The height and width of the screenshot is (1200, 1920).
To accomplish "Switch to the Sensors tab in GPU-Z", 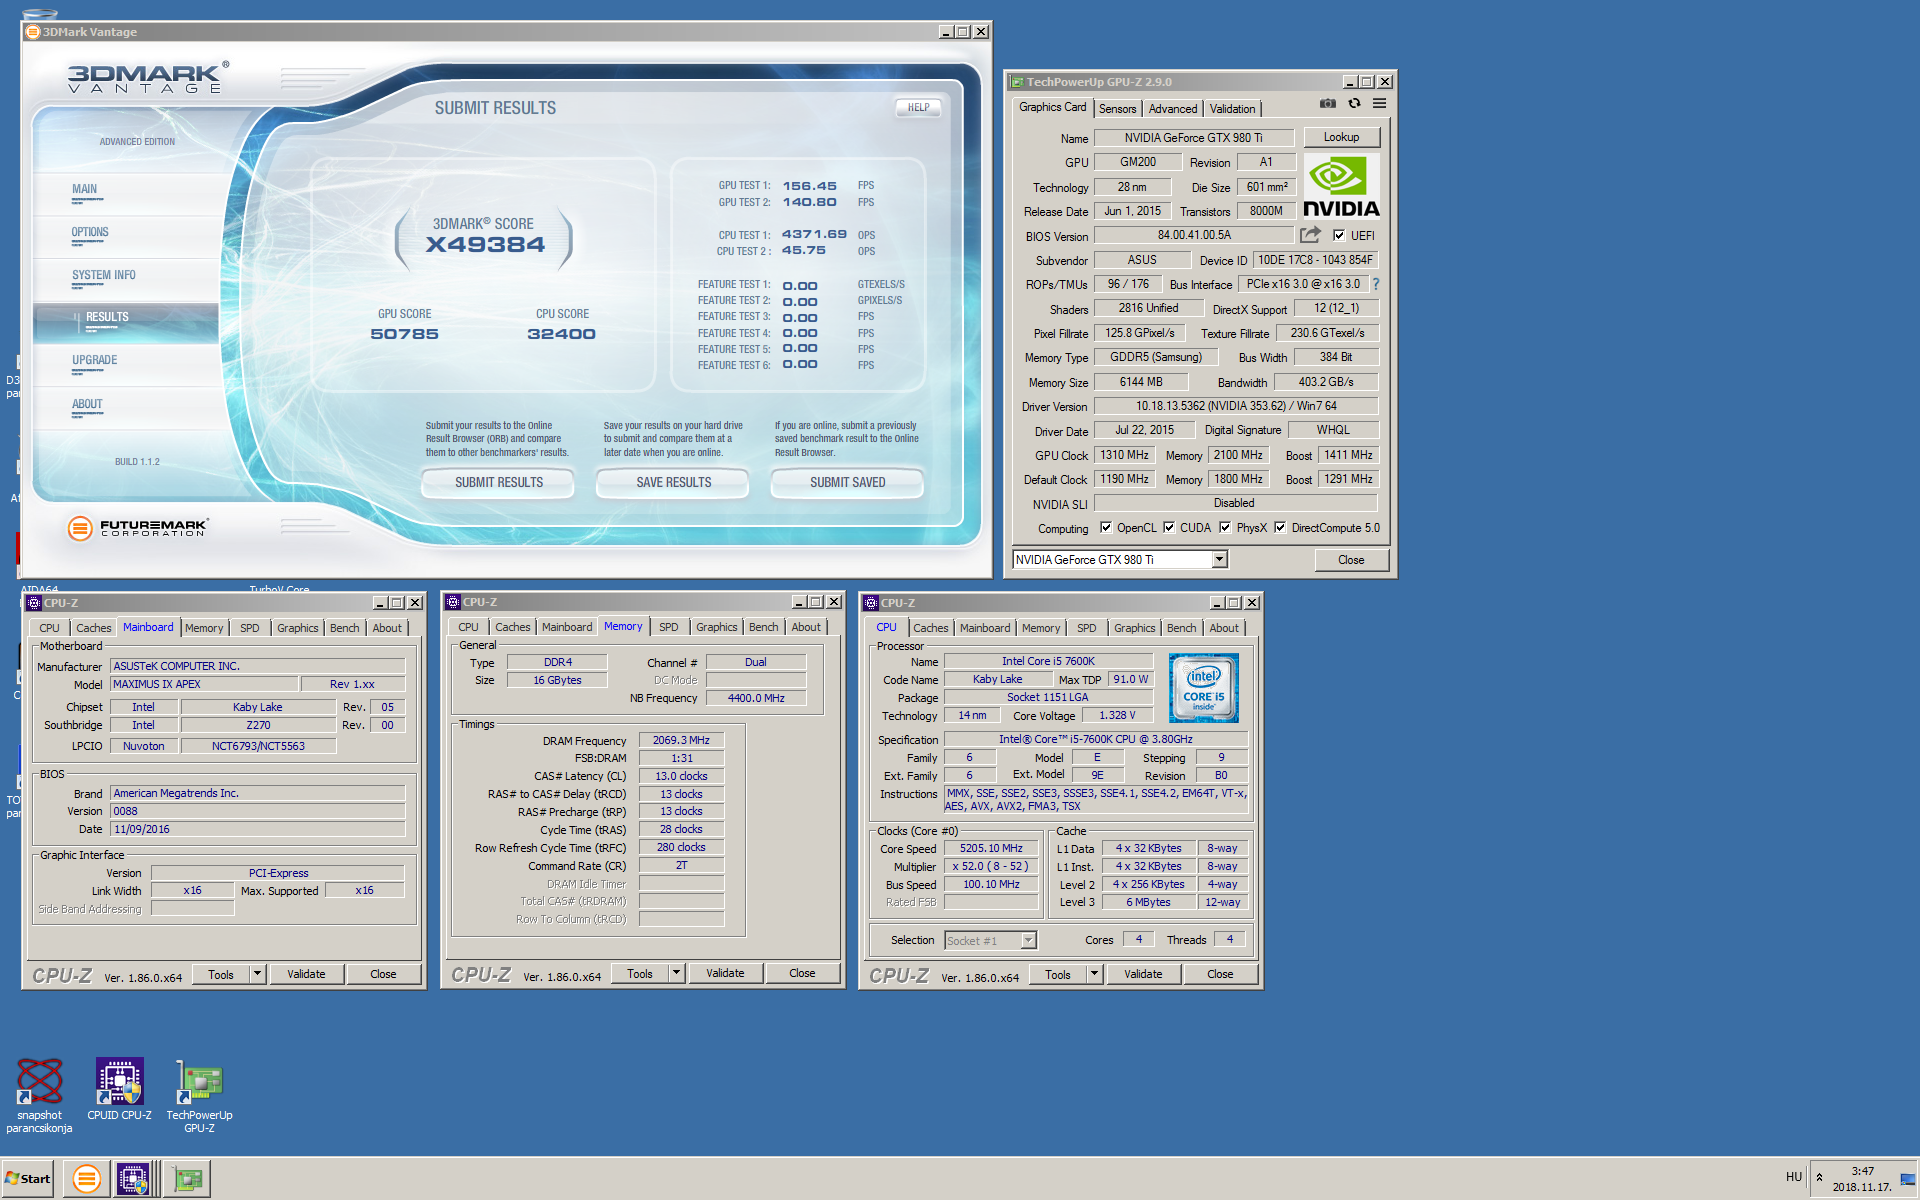I will (1117, 109).
